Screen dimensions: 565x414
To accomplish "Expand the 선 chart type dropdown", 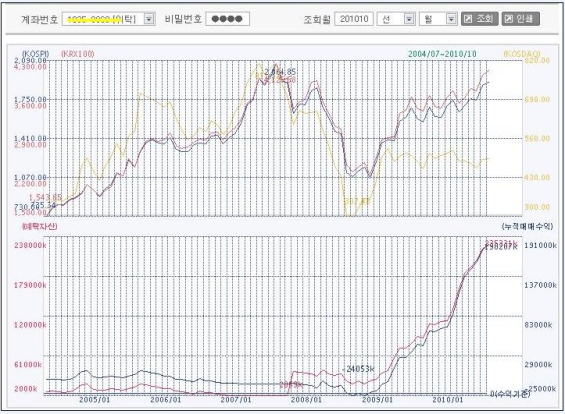I will click(x=409, y=19).
